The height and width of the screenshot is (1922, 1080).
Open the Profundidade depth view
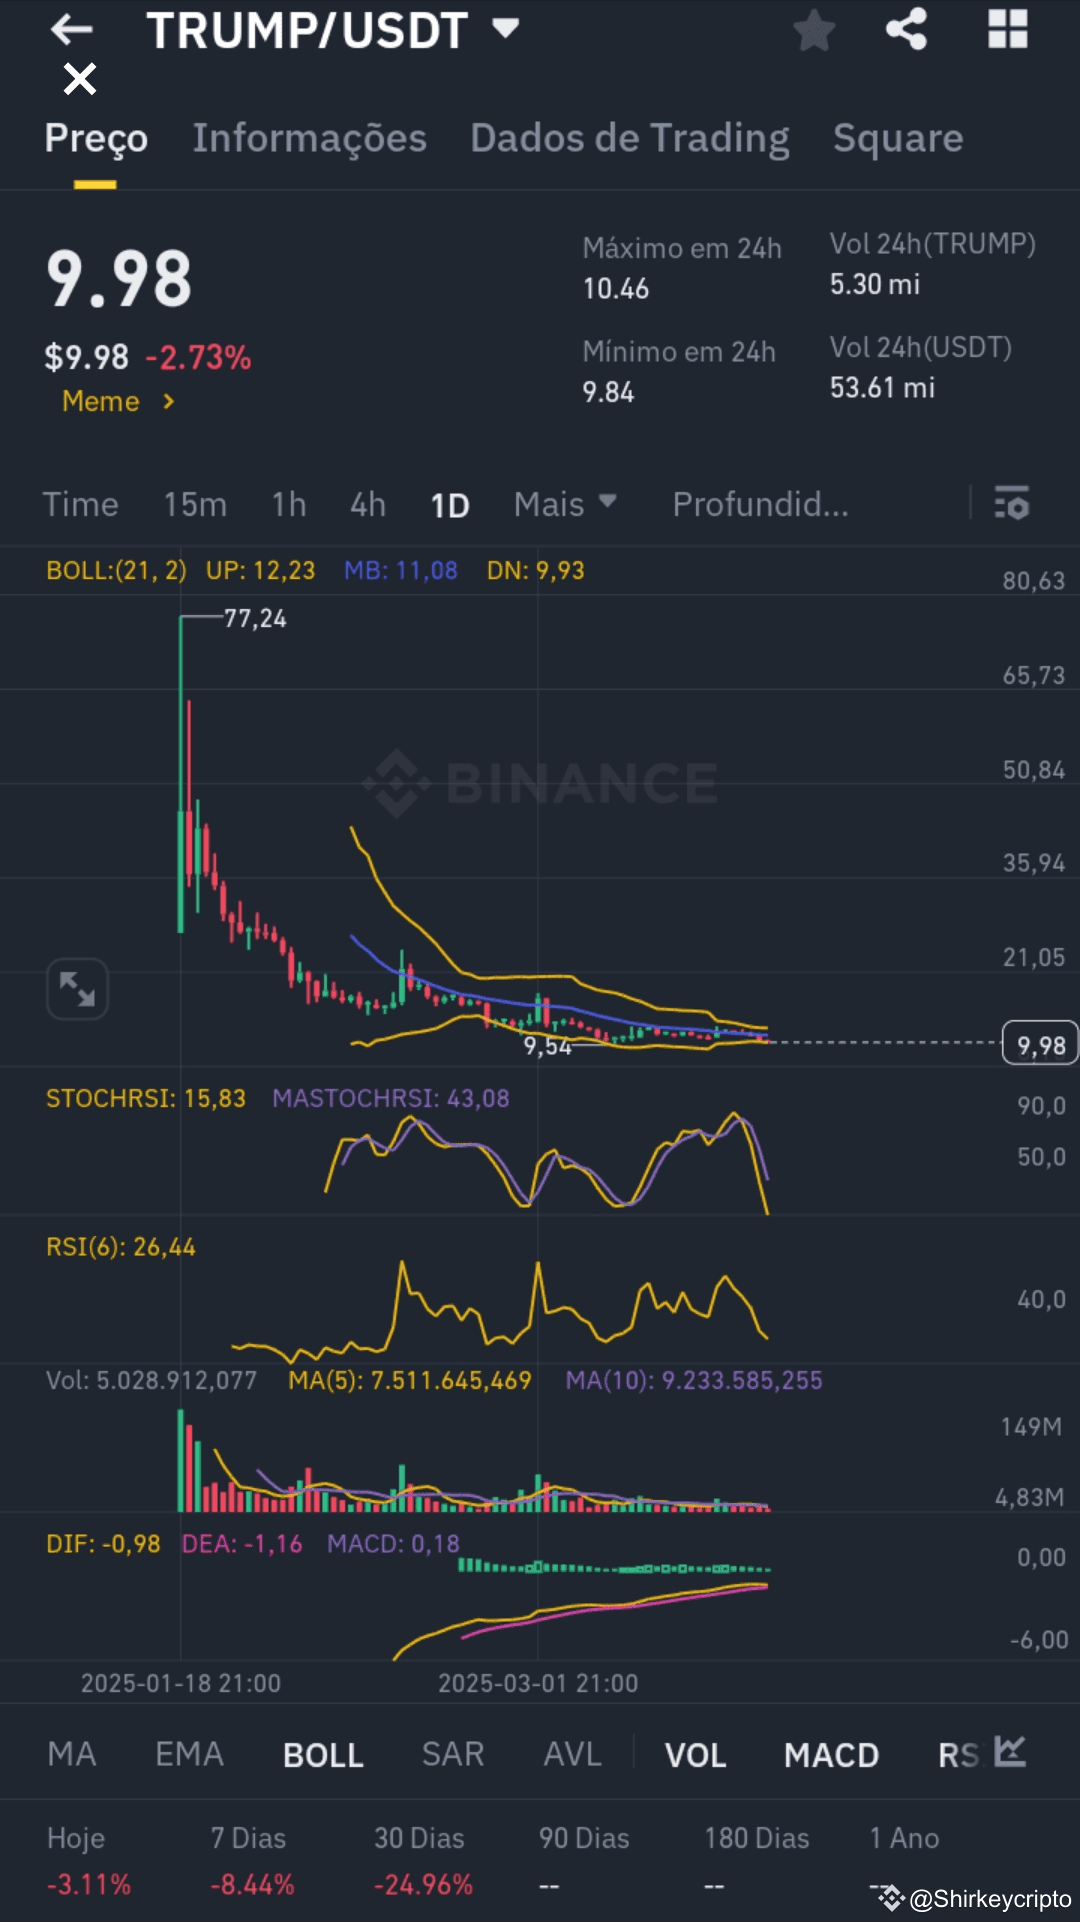(760, 504)
